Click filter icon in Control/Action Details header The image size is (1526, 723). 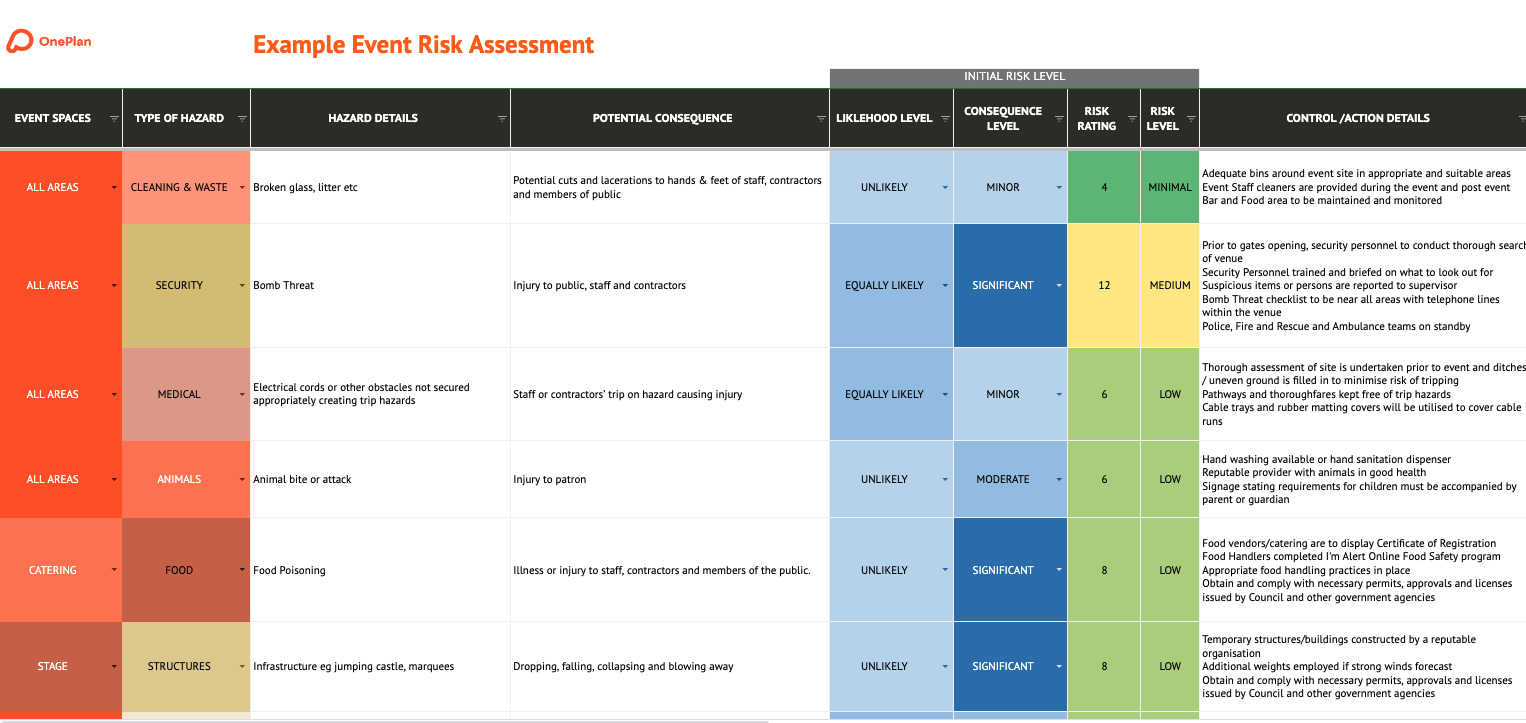1520,118
